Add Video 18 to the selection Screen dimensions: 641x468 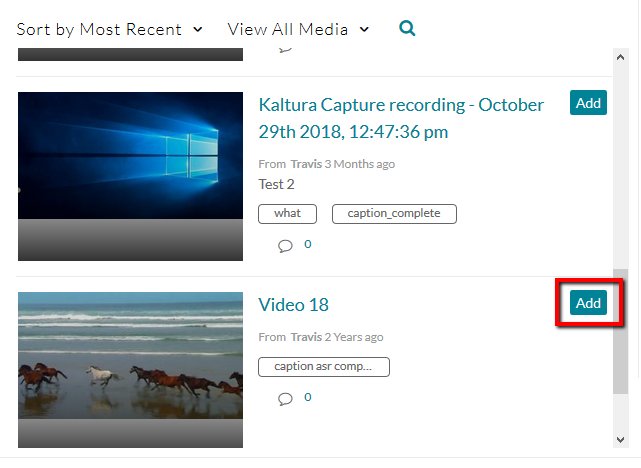pyautogui.click(x=588, y=303)
